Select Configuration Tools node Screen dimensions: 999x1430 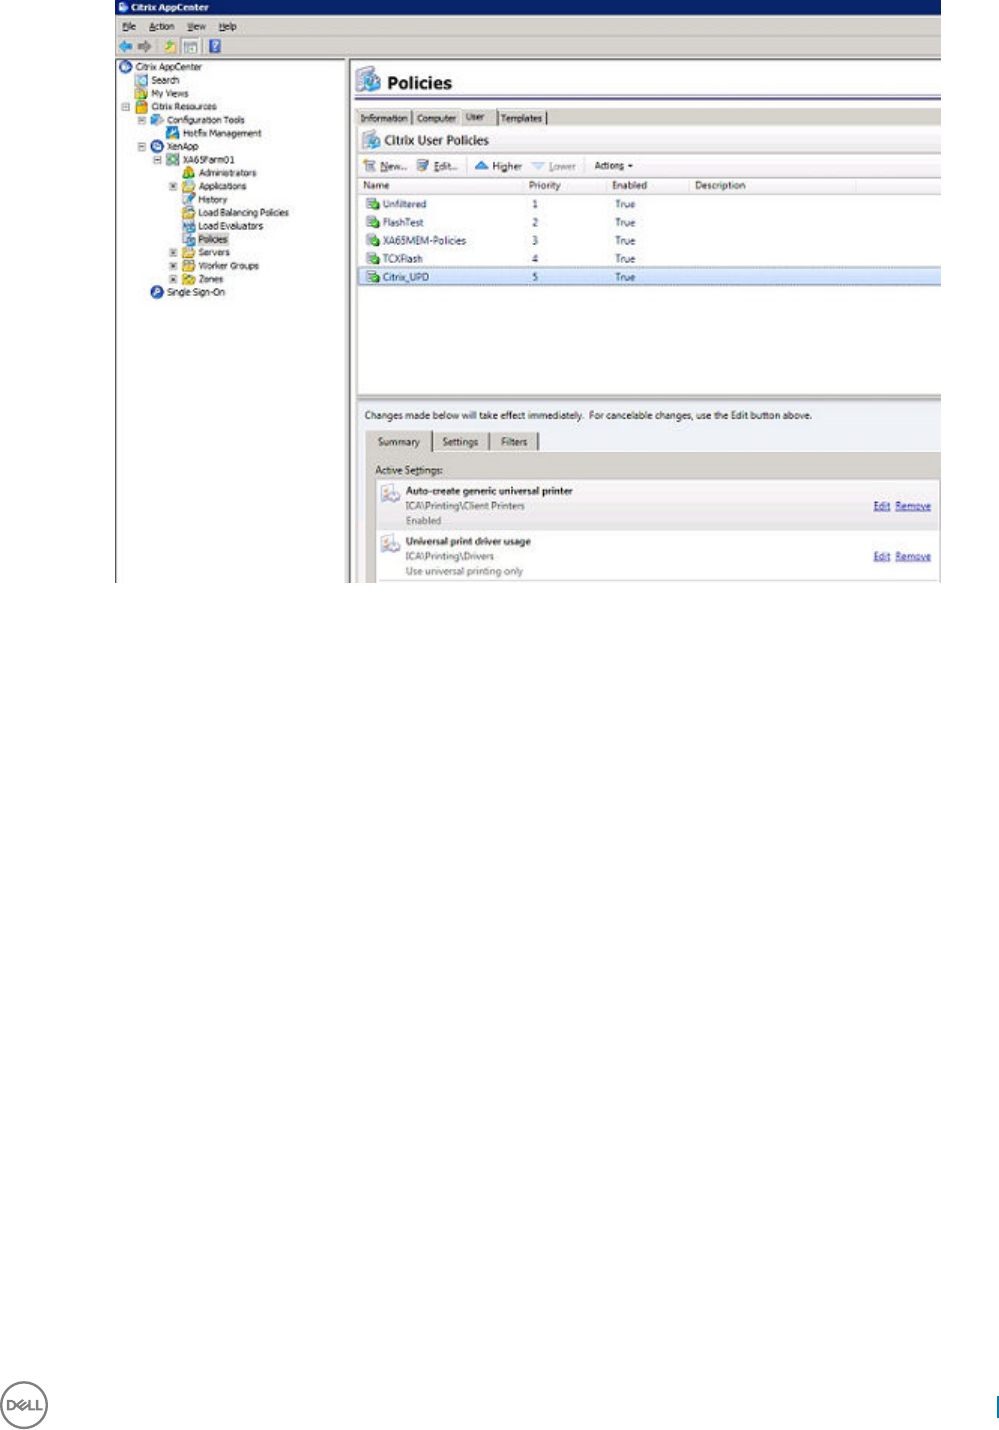[x=205, y=120]
